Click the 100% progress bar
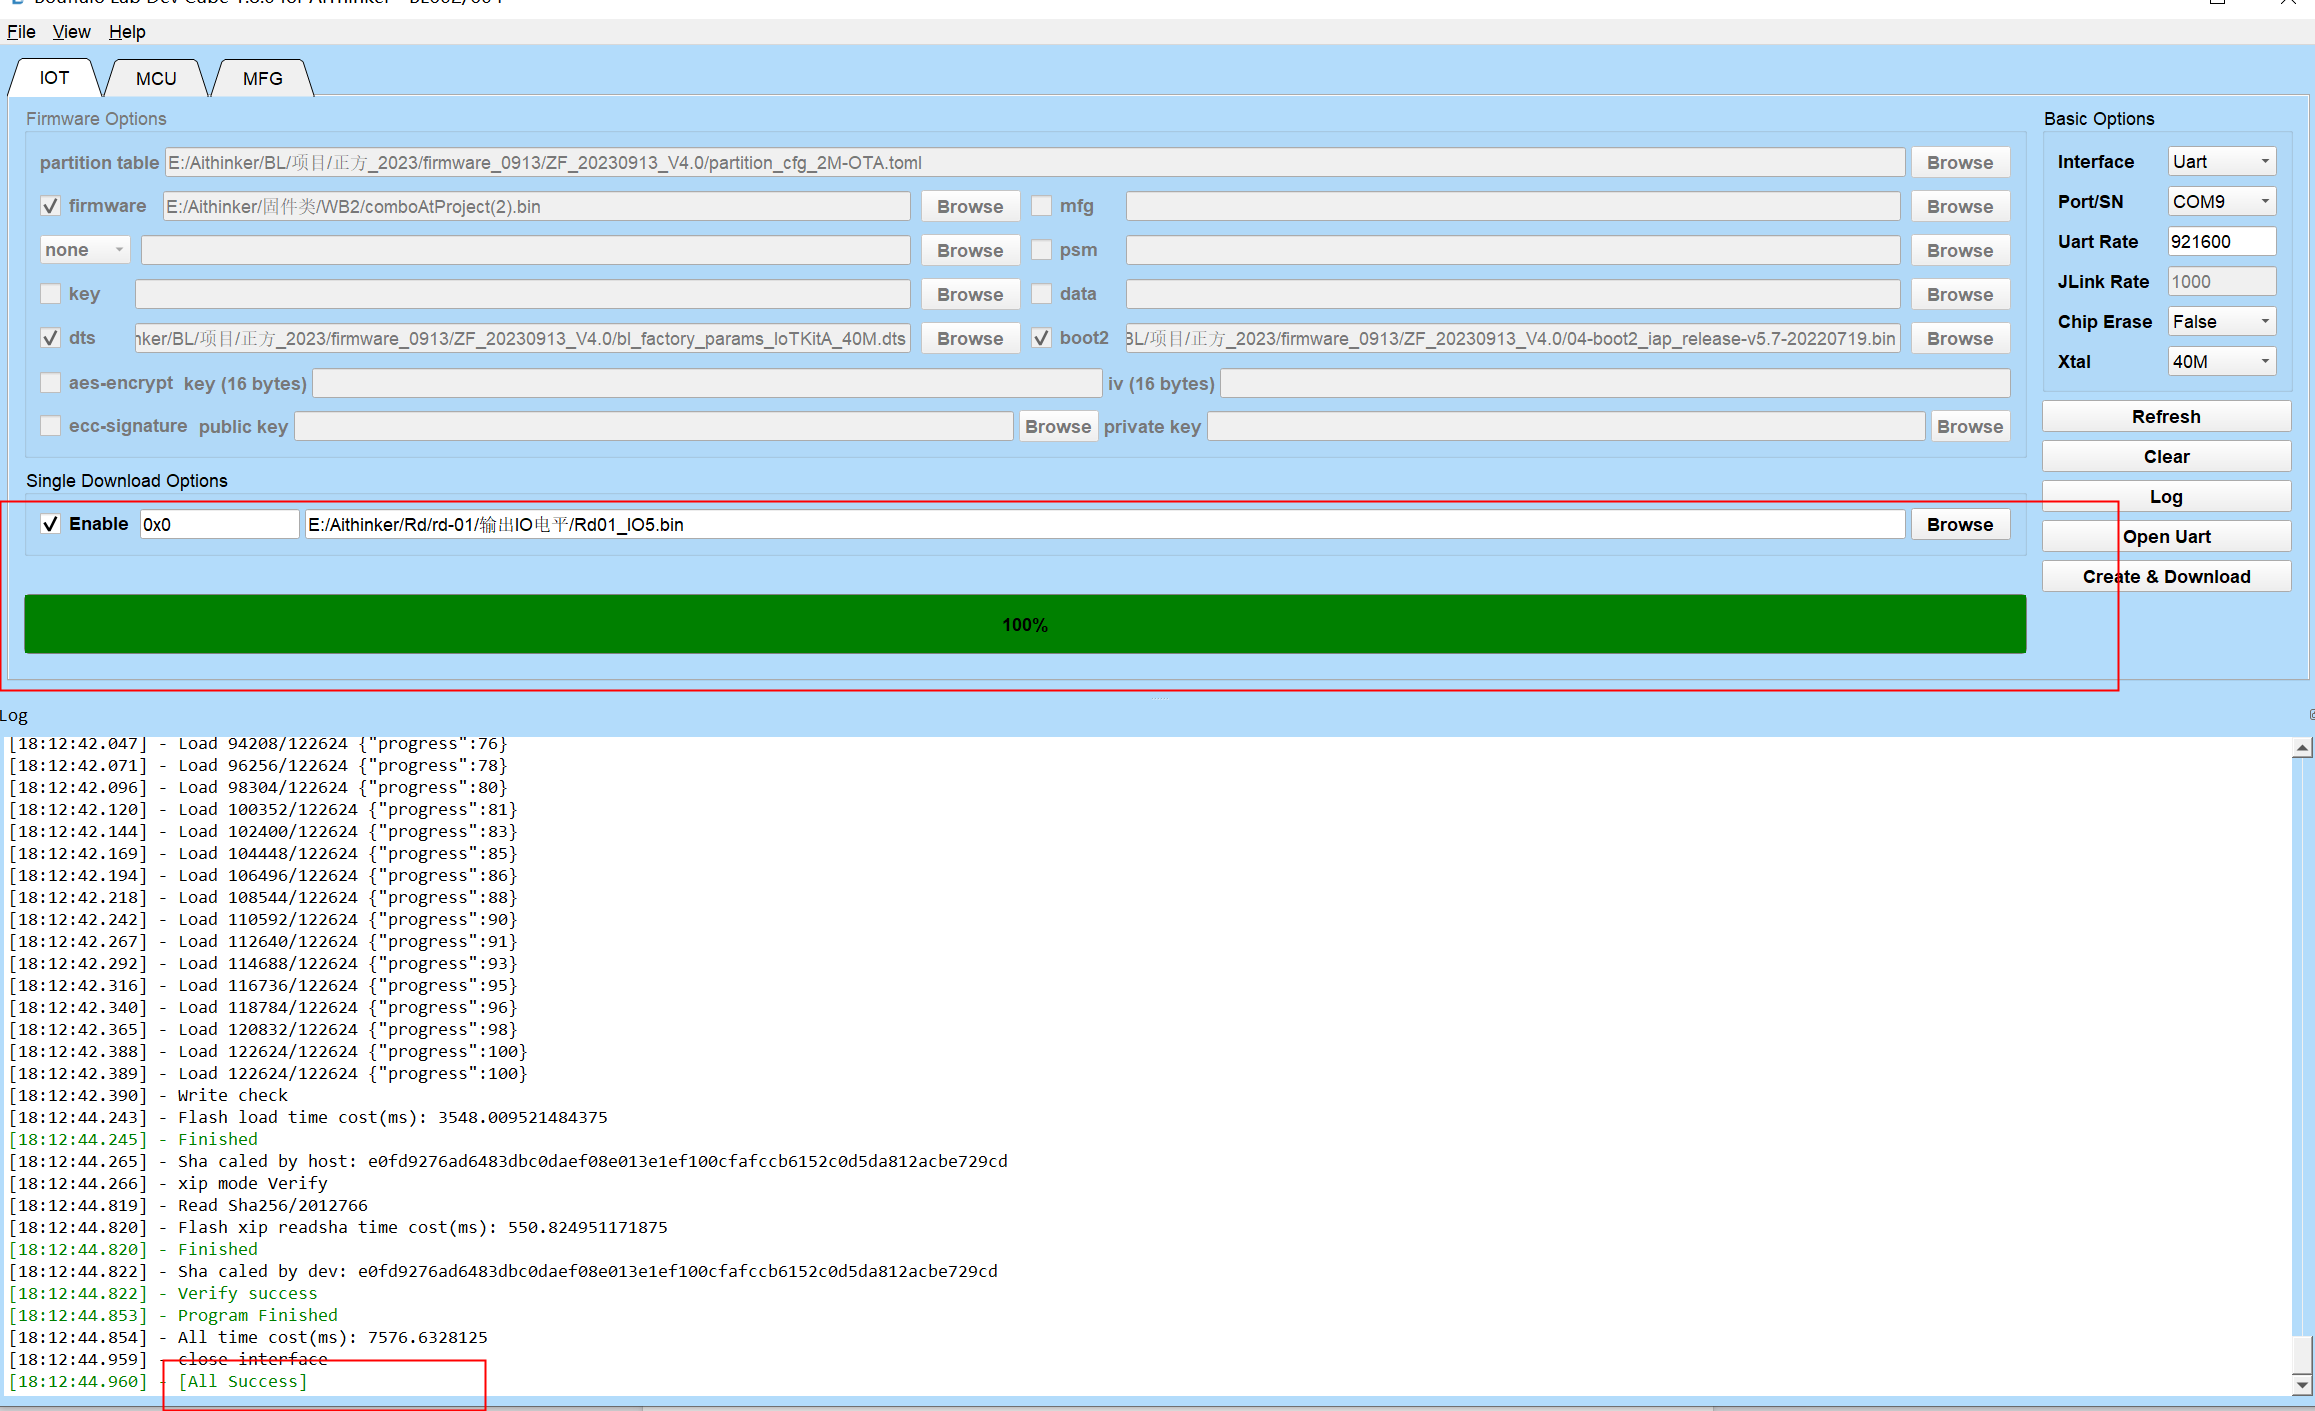Viewport: 2315px width, 1411px height. (x=1022, y=624)
